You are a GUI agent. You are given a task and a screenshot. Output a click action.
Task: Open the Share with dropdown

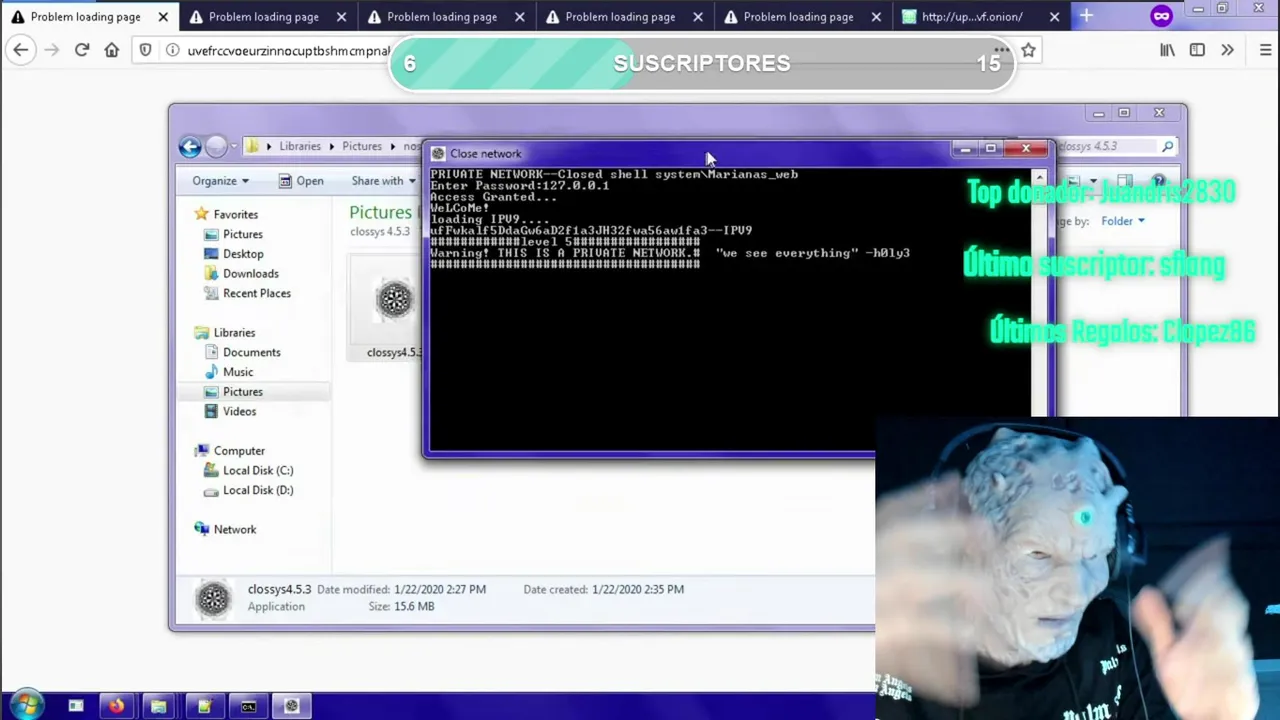pyautogui.click(x=384, y=181)
